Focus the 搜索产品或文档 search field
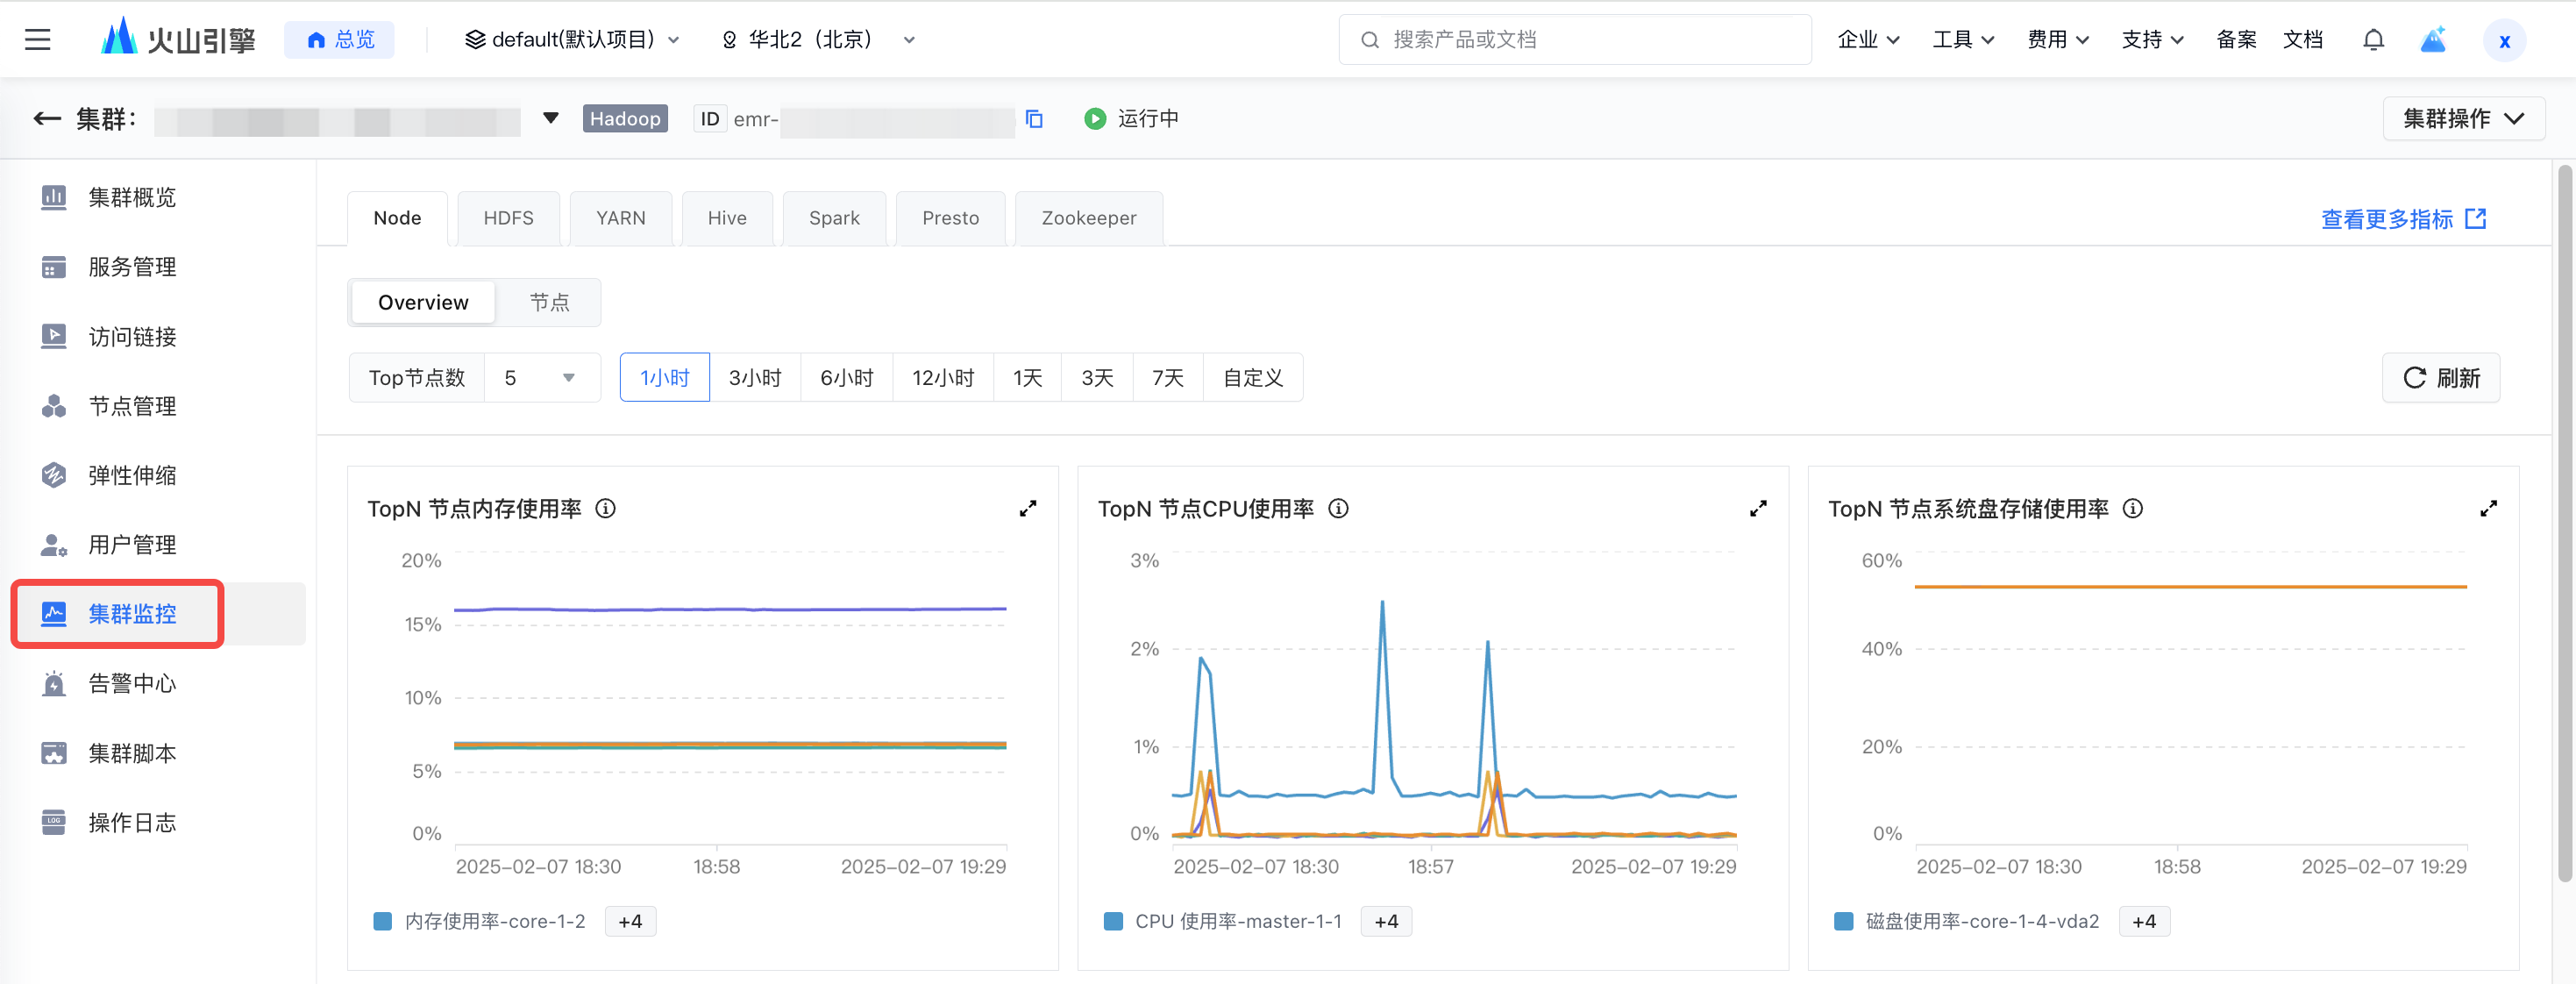Viewport: 2576px width, 984px height. (x=1575, y=40)
